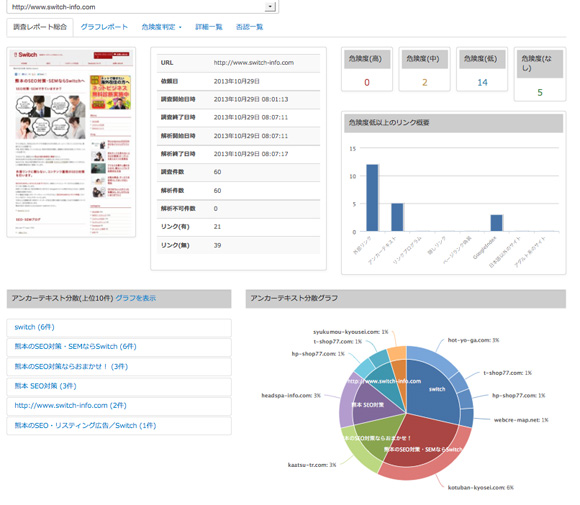This screenshot has width=580, height=505.
Task: Click the 危険度(なし) count of 5
Action: click(540, 92)
